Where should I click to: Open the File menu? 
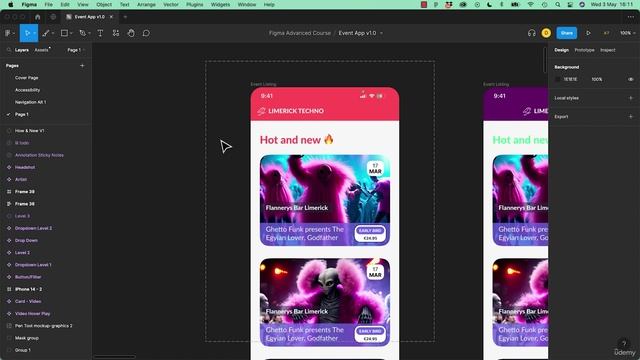48,4
